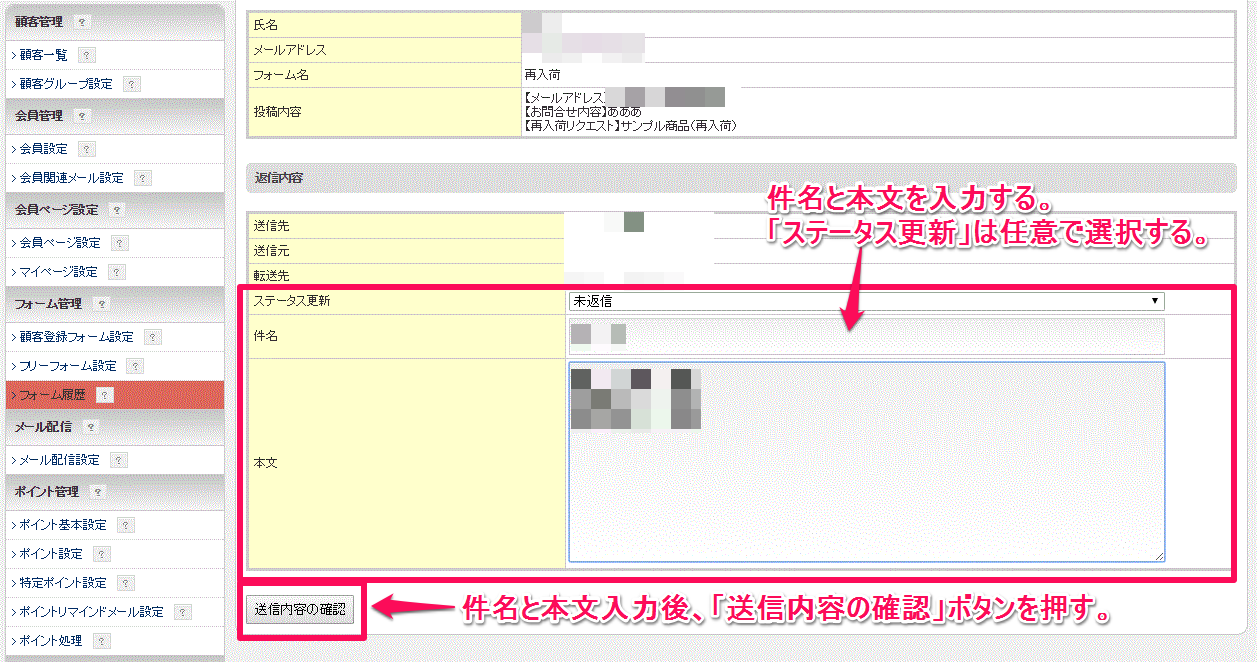Viewport: 1257px width, 662px height.
Task: Open マイページ設定 in sidebar
Action: pos(58,272)
